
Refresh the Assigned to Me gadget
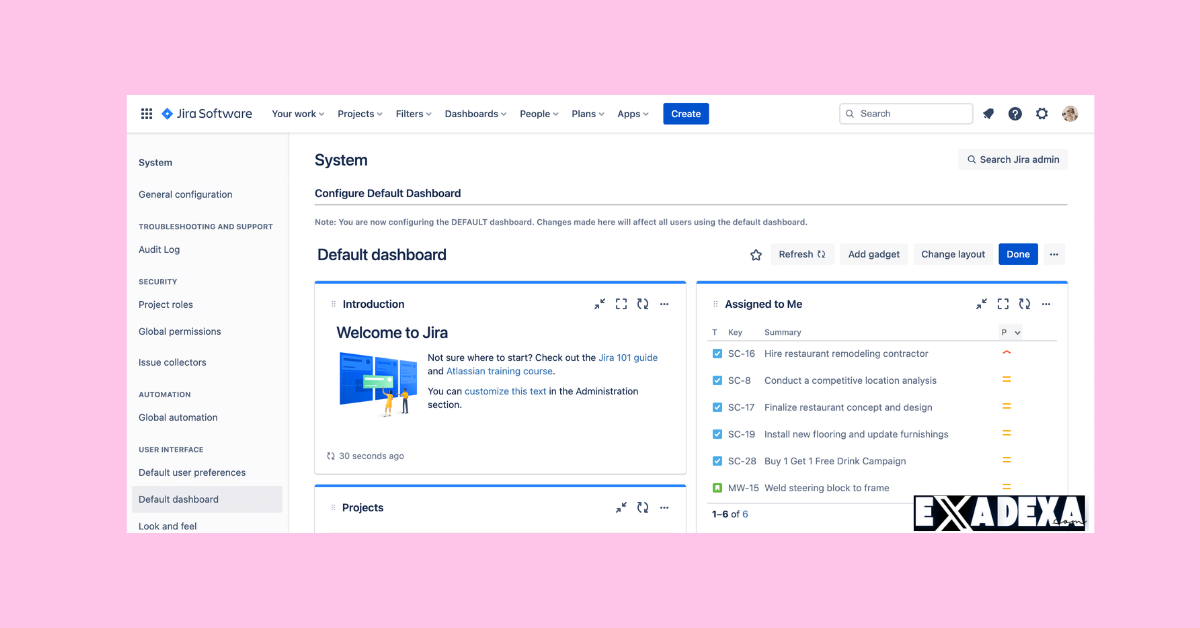[x=1024, y=303]
